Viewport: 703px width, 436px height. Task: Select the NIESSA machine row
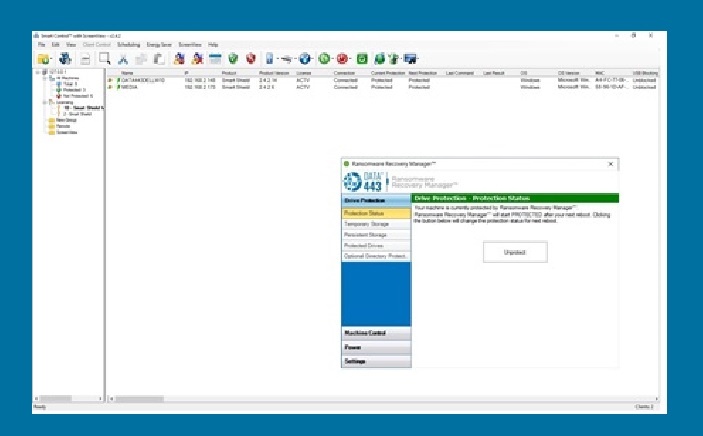(382, 87)
